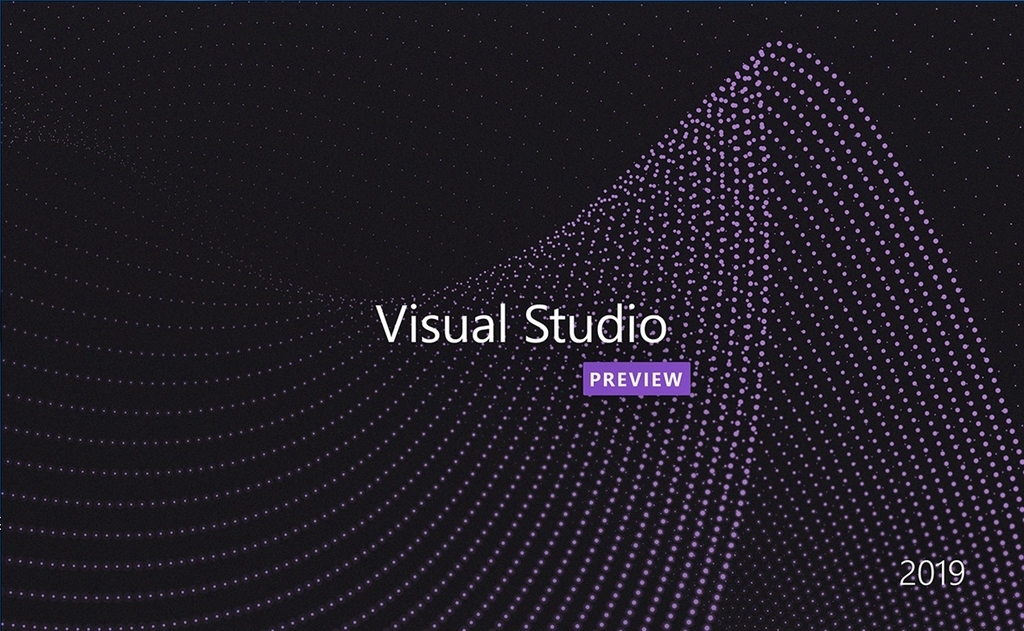Image resolution: width=1024 pixels, height=631 pixels.
Task: Click the Visual Studio title text
Action: point(521,324)
